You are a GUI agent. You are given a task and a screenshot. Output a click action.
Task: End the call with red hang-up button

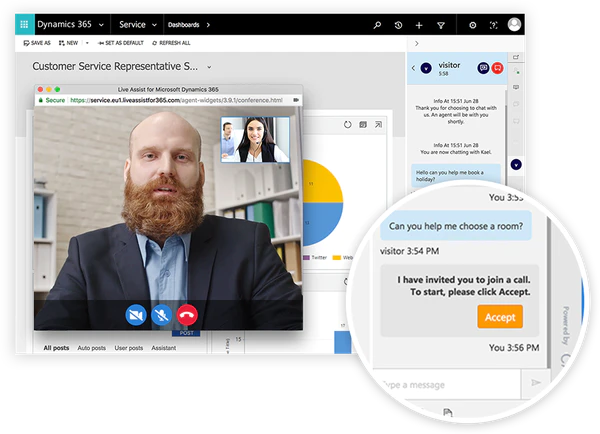tap(187, 315)
